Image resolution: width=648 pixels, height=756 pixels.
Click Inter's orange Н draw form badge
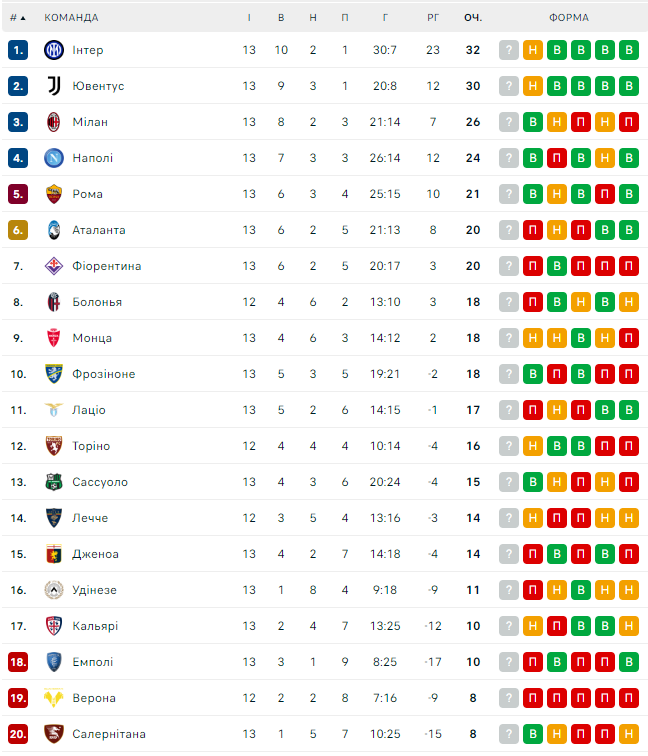pos(533,50)
